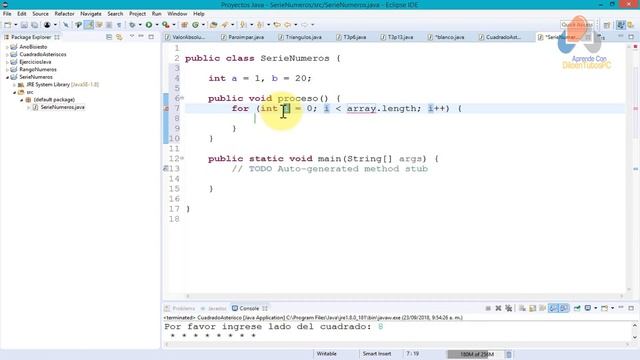The image size is (640, 360).
Task: Open the Project menu
Action: [x=137, y=13]
